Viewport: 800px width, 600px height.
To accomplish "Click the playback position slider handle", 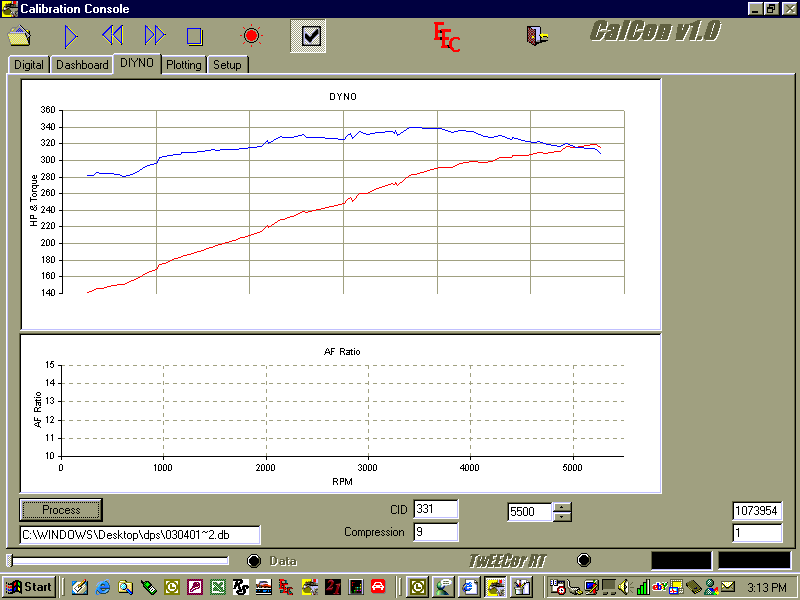I will coord(9,561).
